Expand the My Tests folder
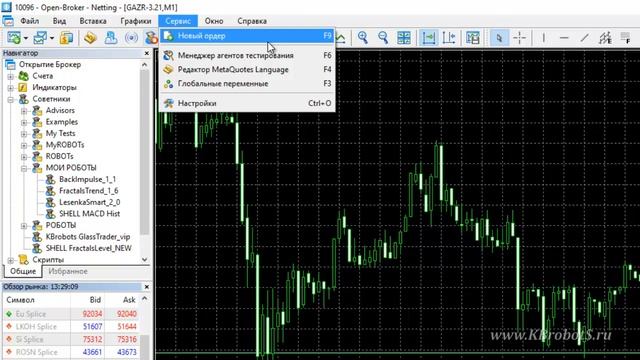 coord(24,133)
